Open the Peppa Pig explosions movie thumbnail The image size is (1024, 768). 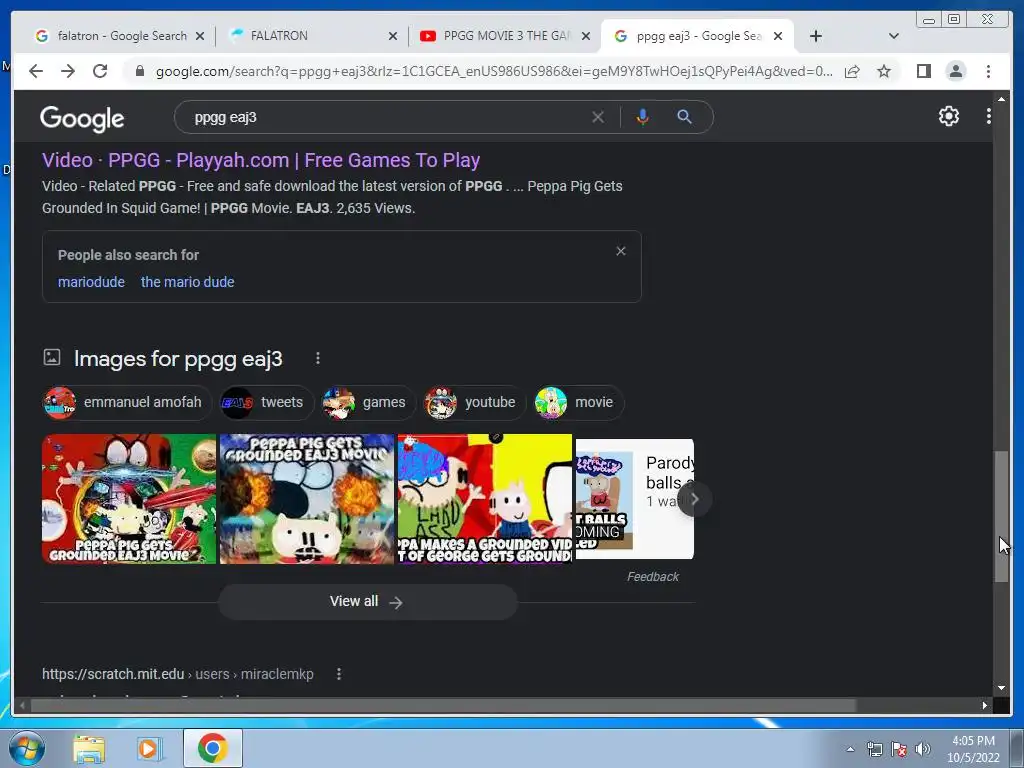[x=307, y=499]
